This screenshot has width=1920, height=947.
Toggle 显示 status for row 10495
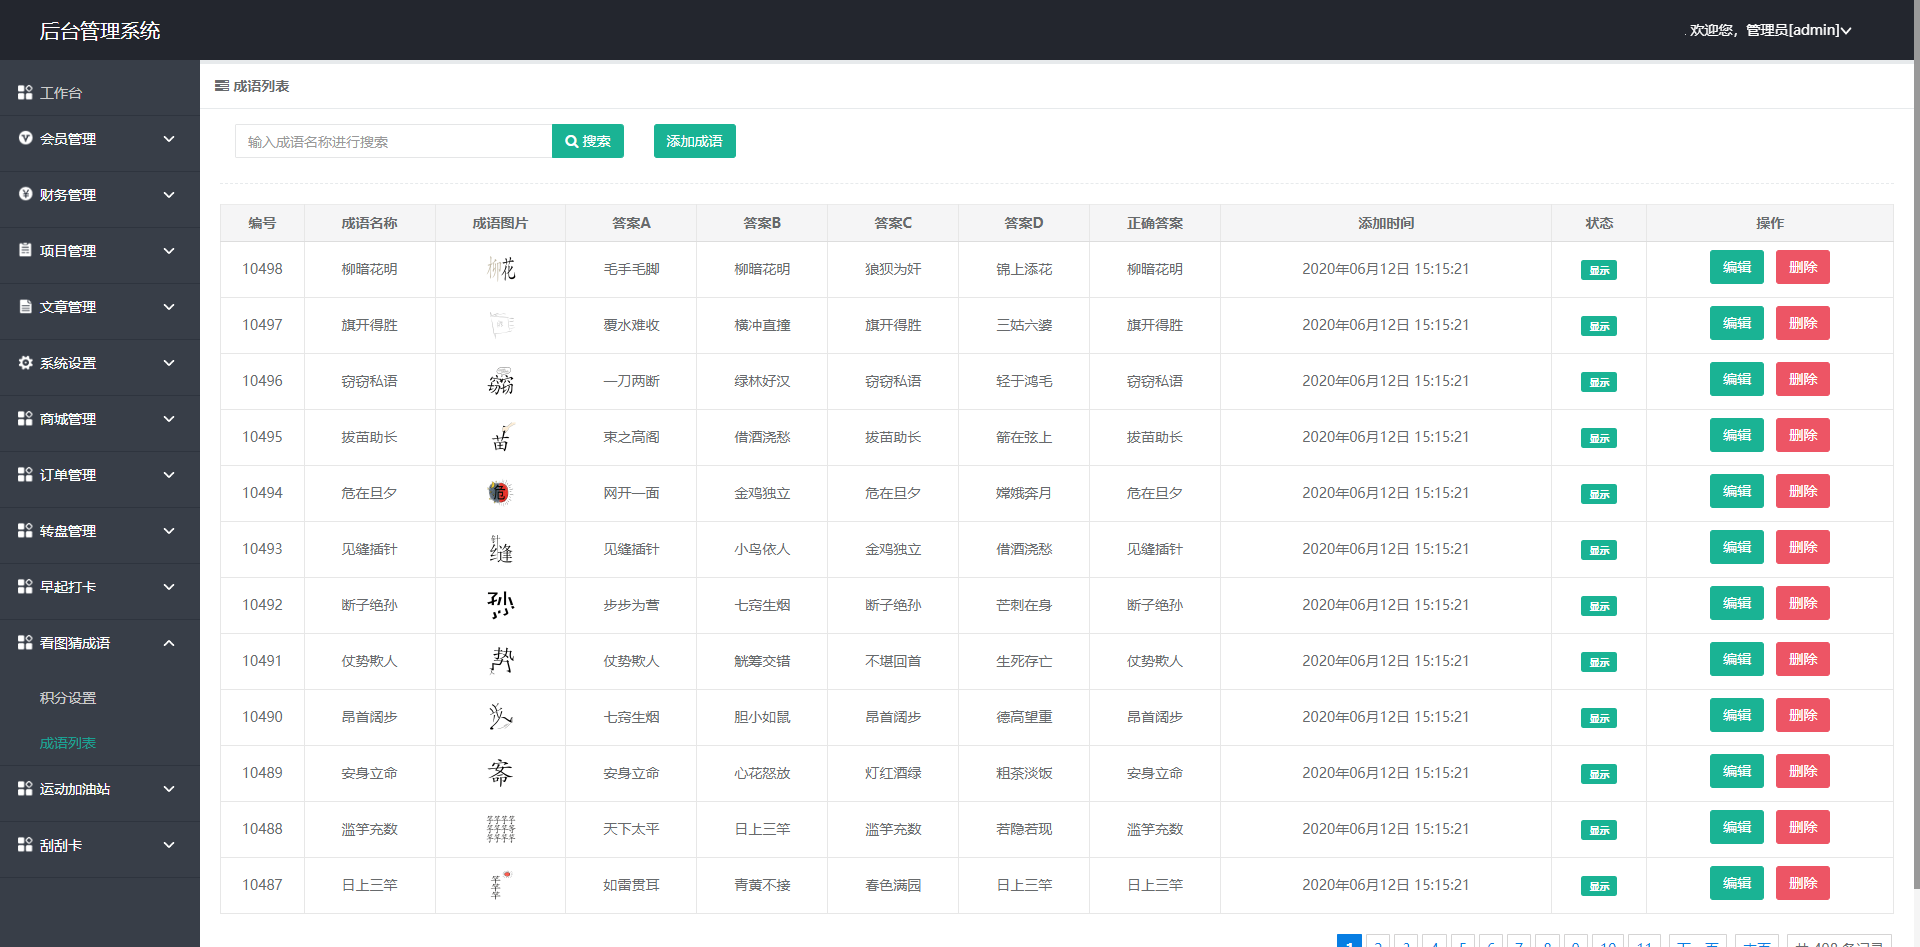1598,438
